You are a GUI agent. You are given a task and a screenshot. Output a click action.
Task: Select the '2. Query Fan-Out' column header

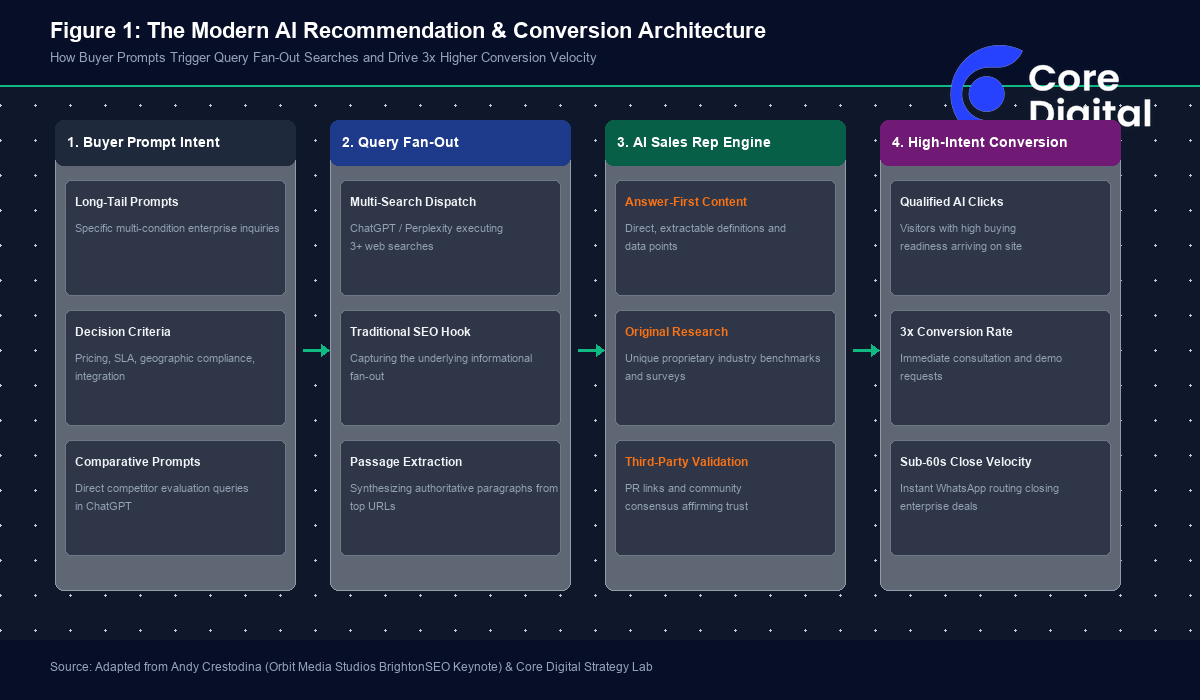click(x=450, y=143)
